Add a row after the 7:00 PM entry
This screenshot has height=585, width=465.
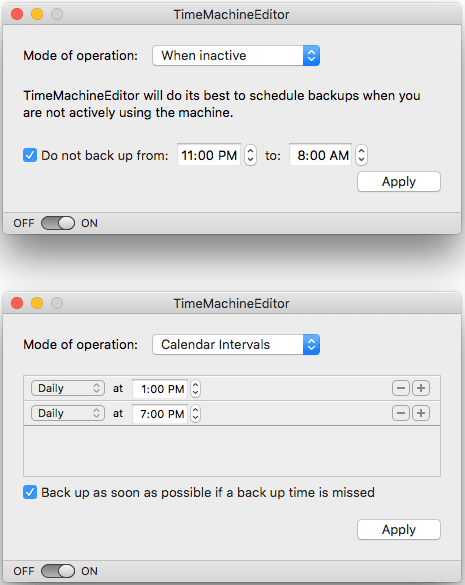pos(421,413)
